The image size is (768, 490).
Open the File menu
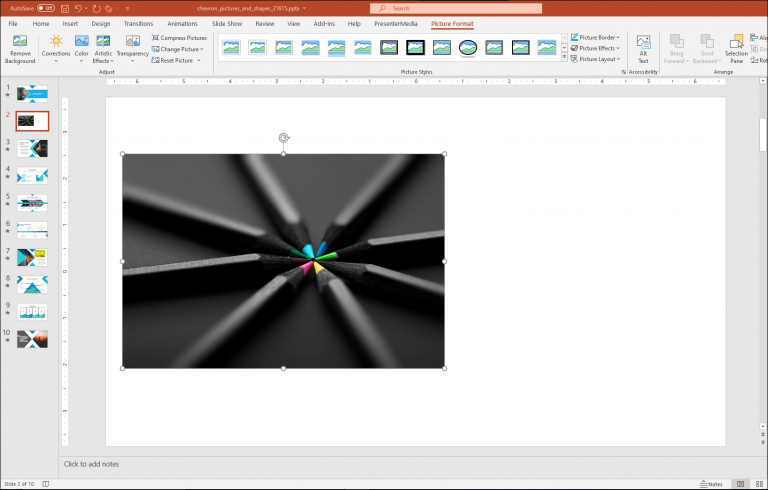point(13,24)
